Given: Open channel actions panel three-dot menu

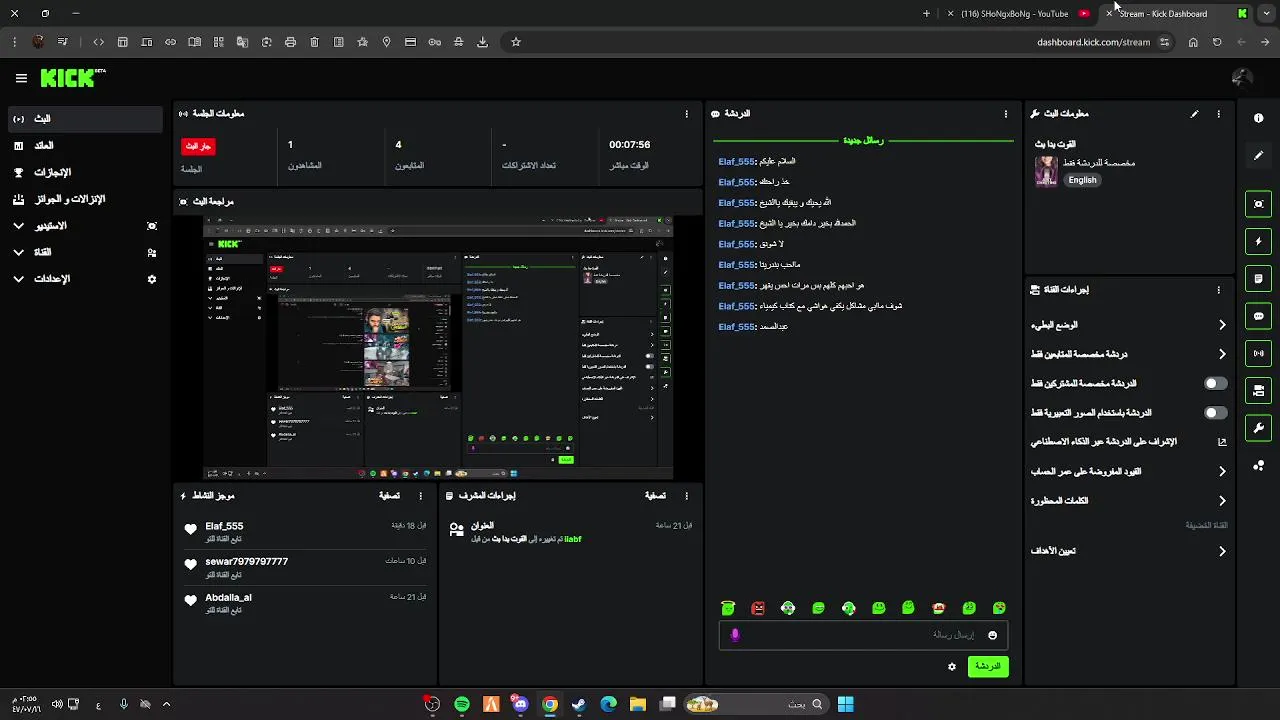Looking at the screenshot, I should 1218,290.
